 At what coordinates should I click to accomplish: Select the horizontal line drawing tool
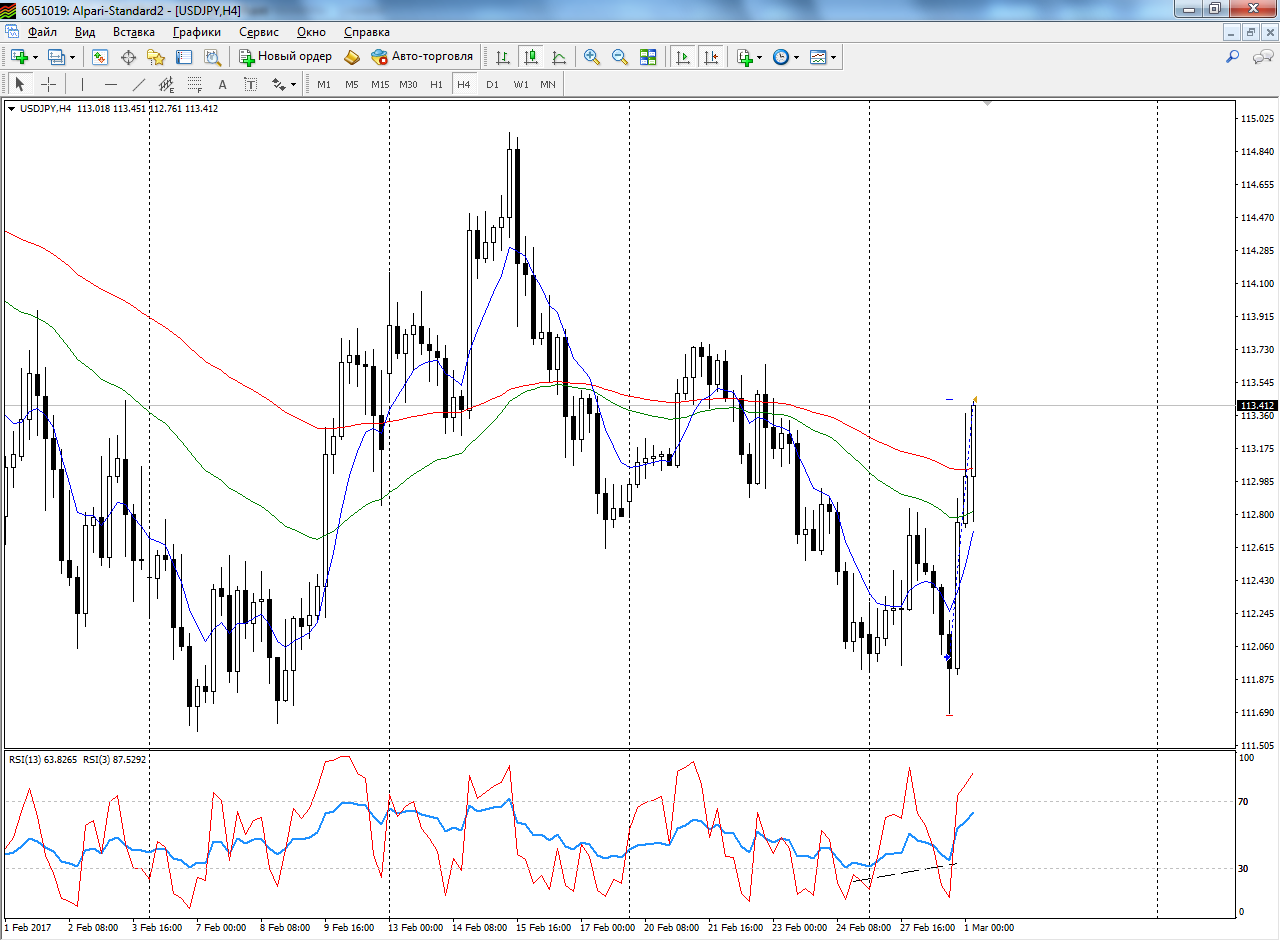(111, 84)
